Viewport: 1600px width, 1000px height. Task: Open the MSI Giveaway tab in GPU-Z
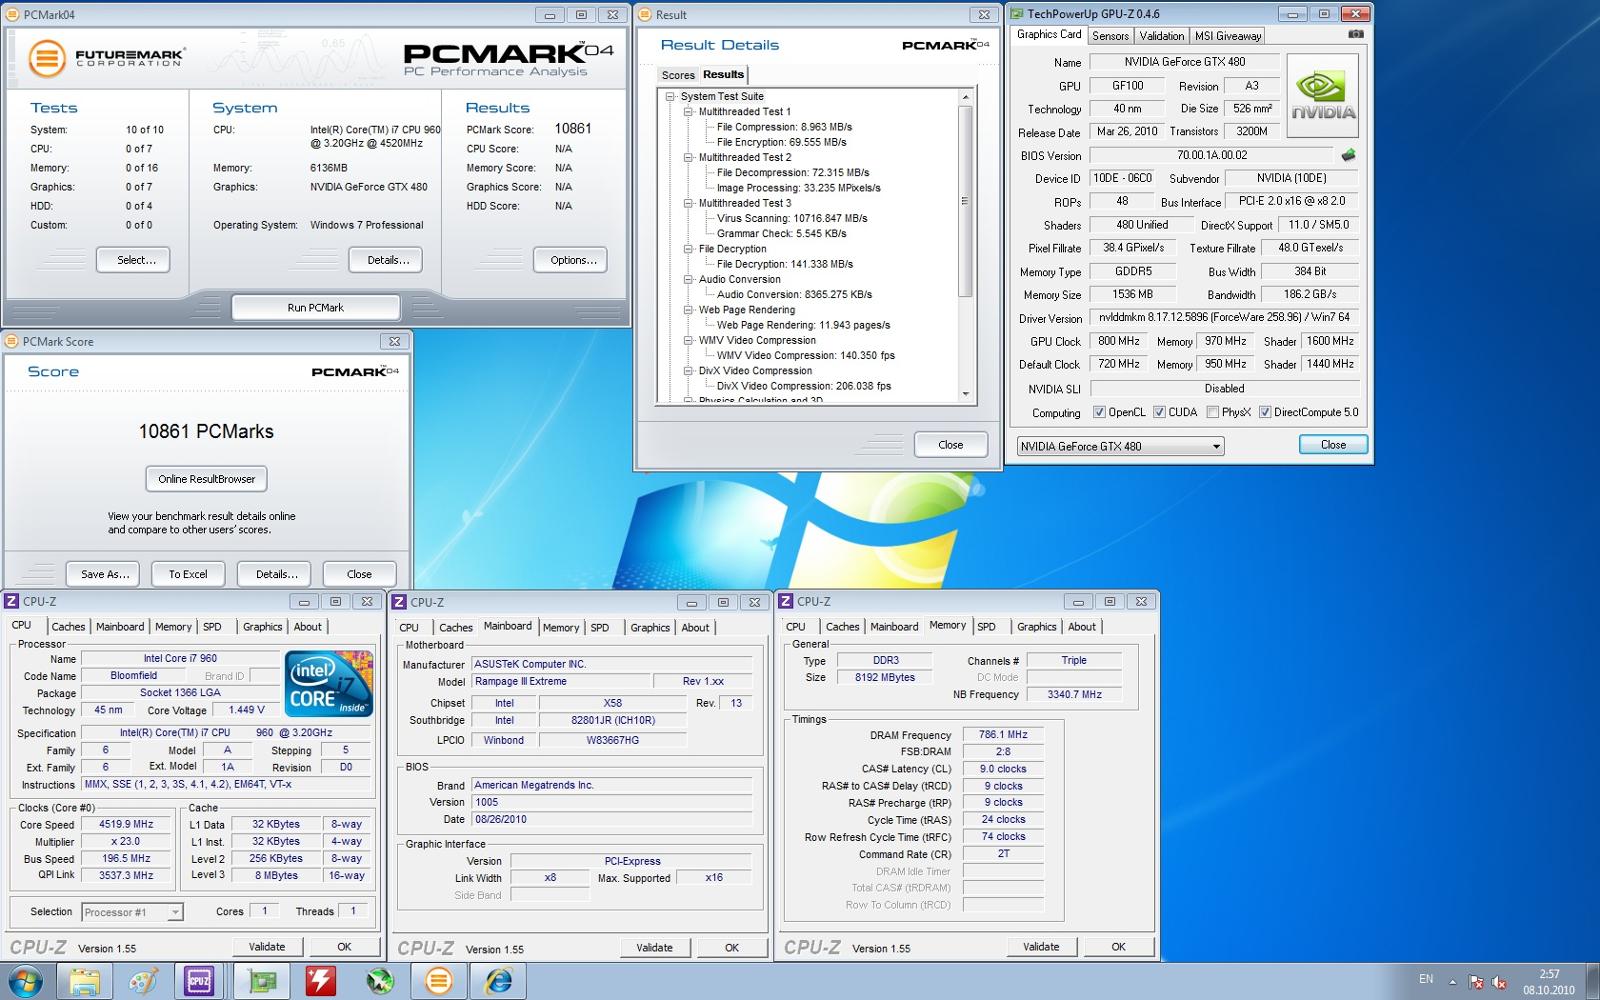point(1228,35)
